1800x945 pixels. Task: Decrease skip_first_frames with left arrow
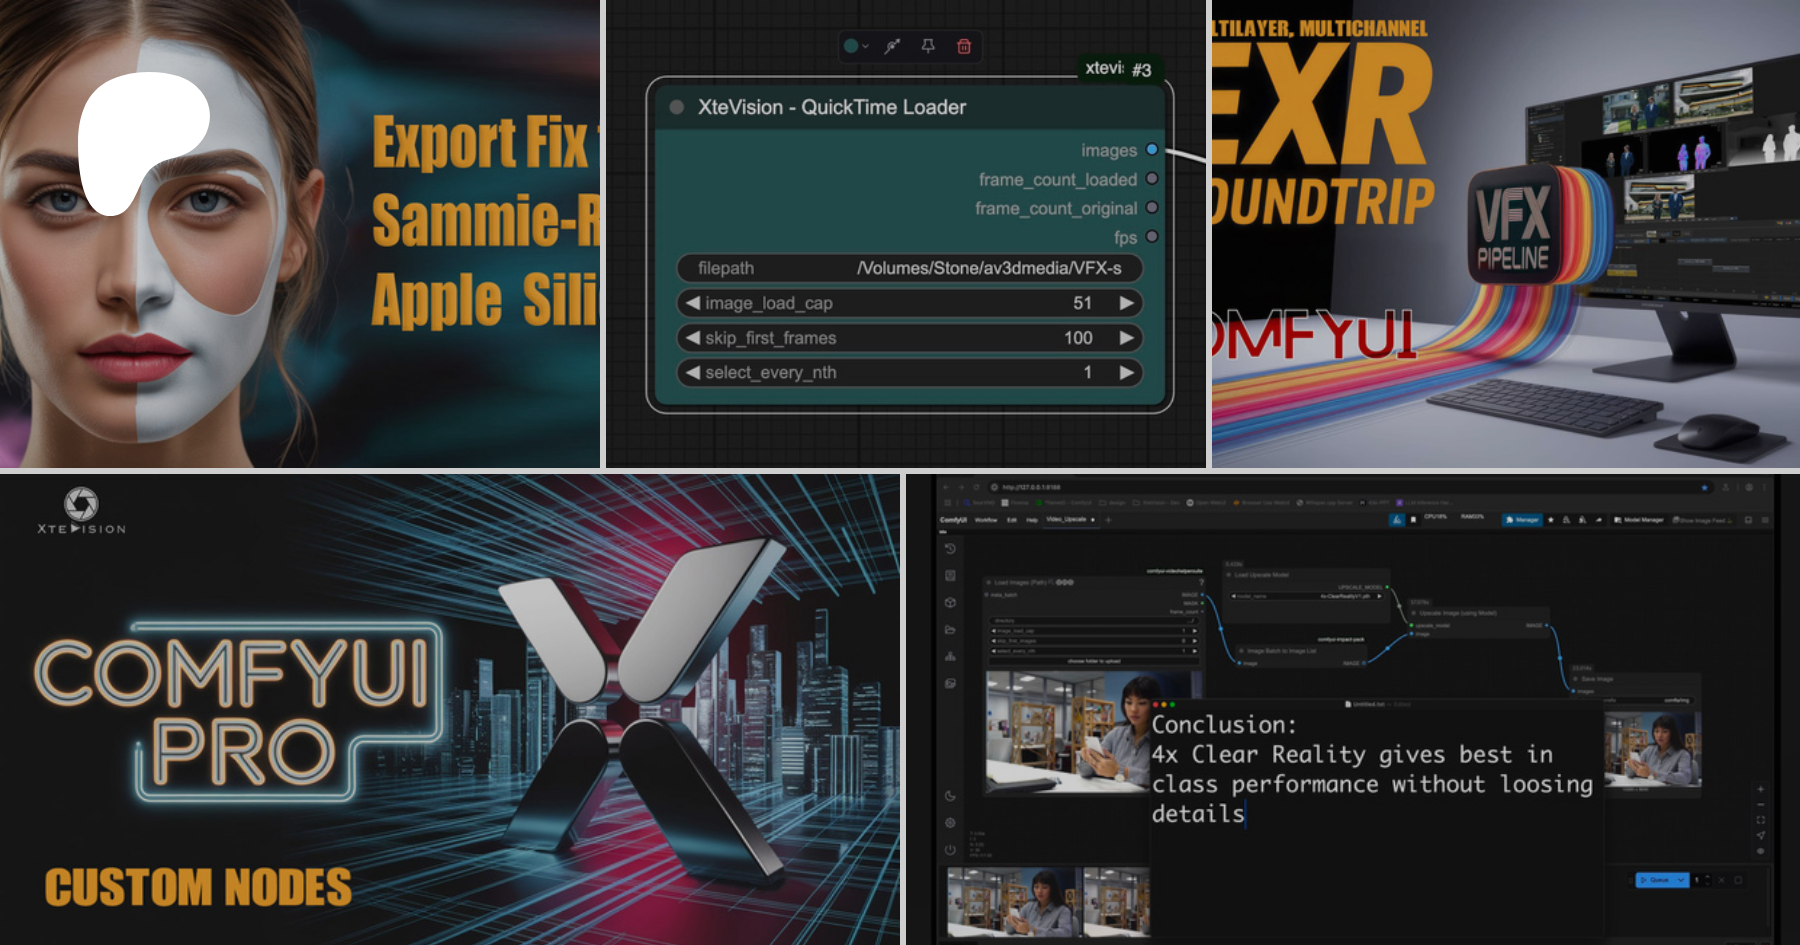[x=692, y=338]
